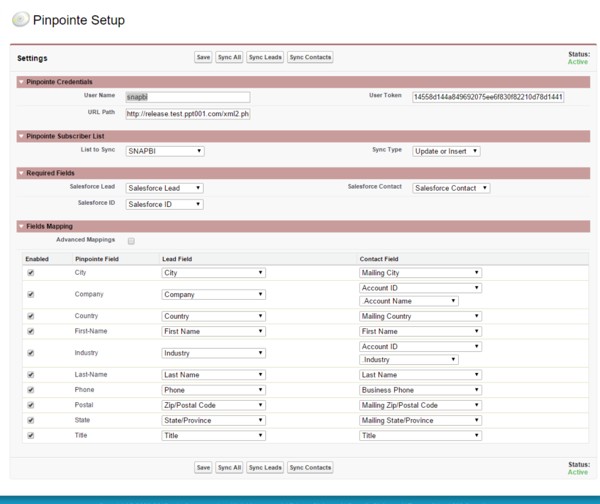Open the Salesforce Lead dropdown

pos(165,188)
